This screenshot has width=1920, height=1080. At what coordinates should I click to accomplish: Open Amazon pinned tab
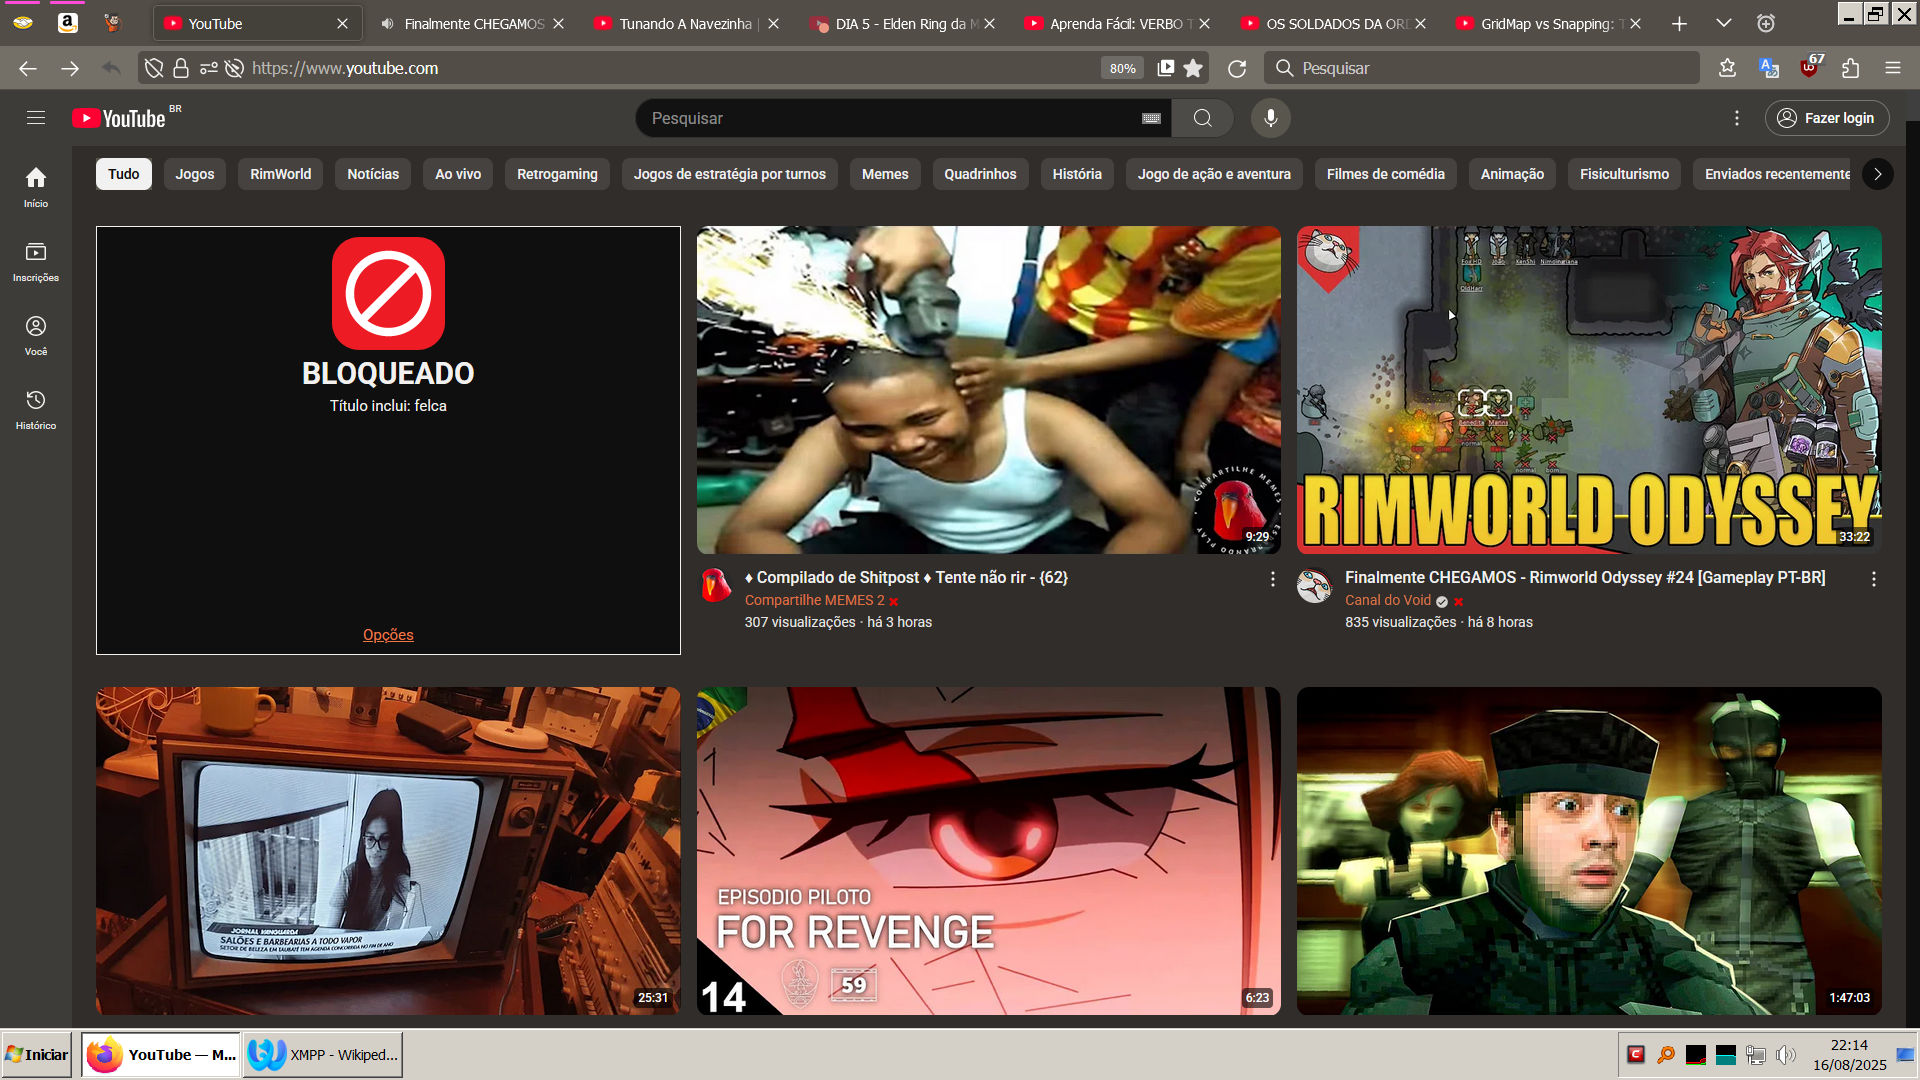point(67,23)
